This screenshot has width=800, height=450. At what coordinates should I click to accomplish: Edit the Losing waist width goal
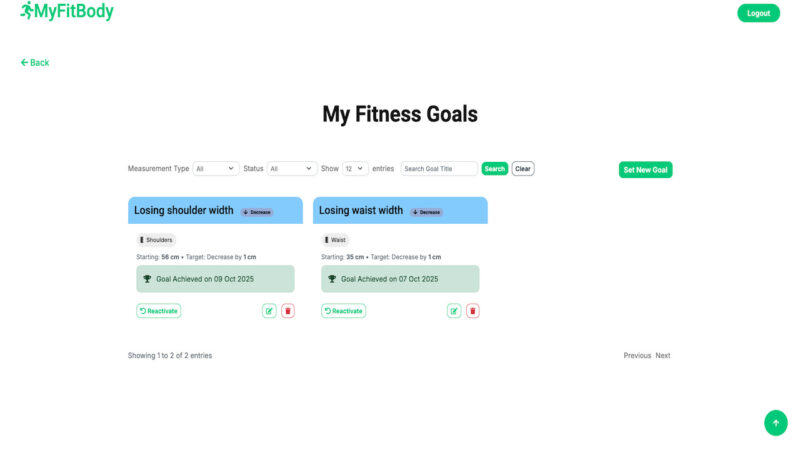click(454, 311)
